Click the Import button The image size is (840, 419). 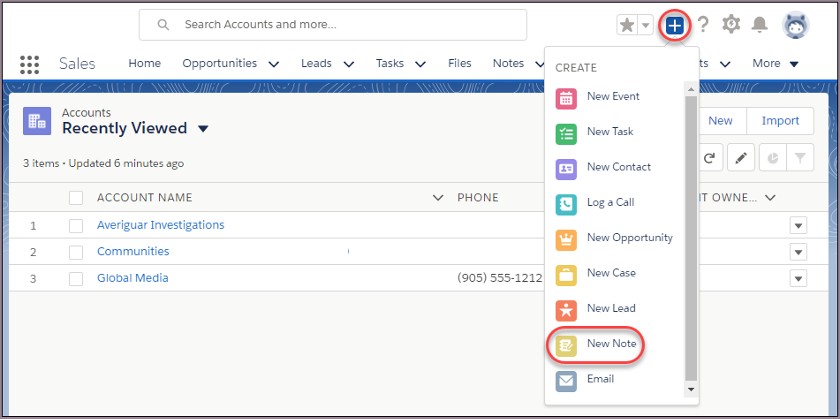pyautogui.click(x=780, y=121)
